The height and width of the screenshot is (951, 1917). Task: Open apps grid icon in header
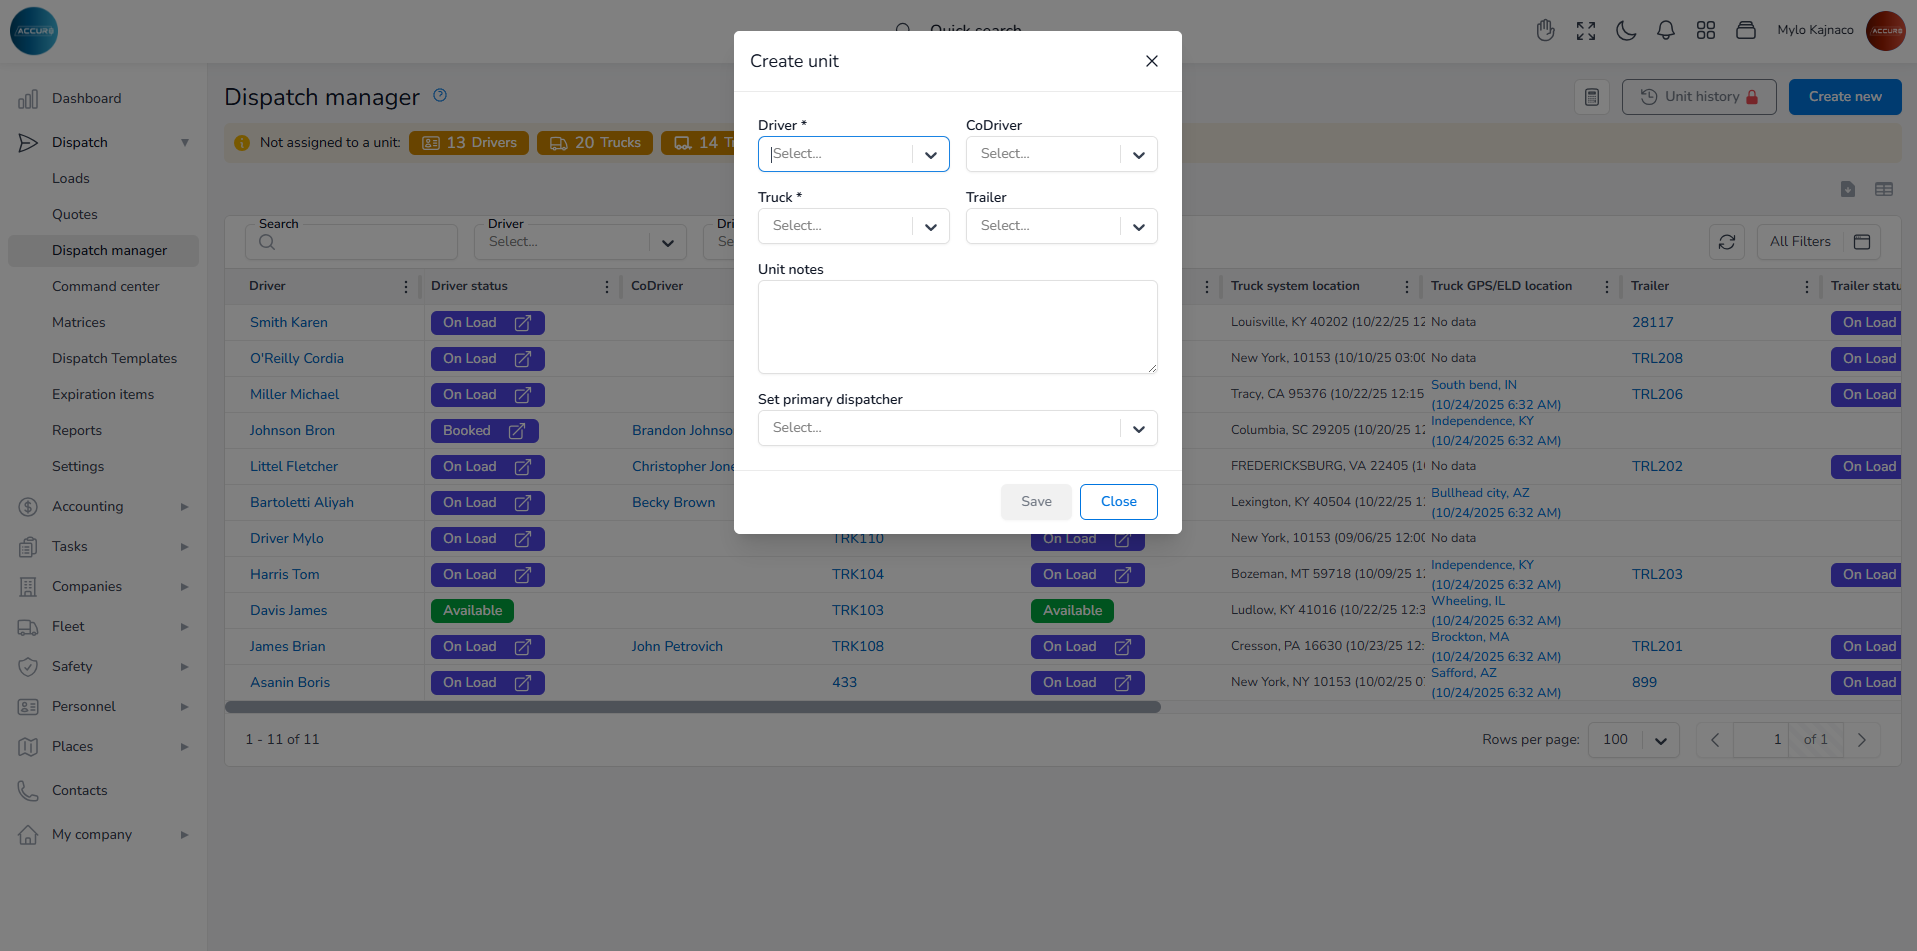pyautogui.click(x=1706, y=31)
